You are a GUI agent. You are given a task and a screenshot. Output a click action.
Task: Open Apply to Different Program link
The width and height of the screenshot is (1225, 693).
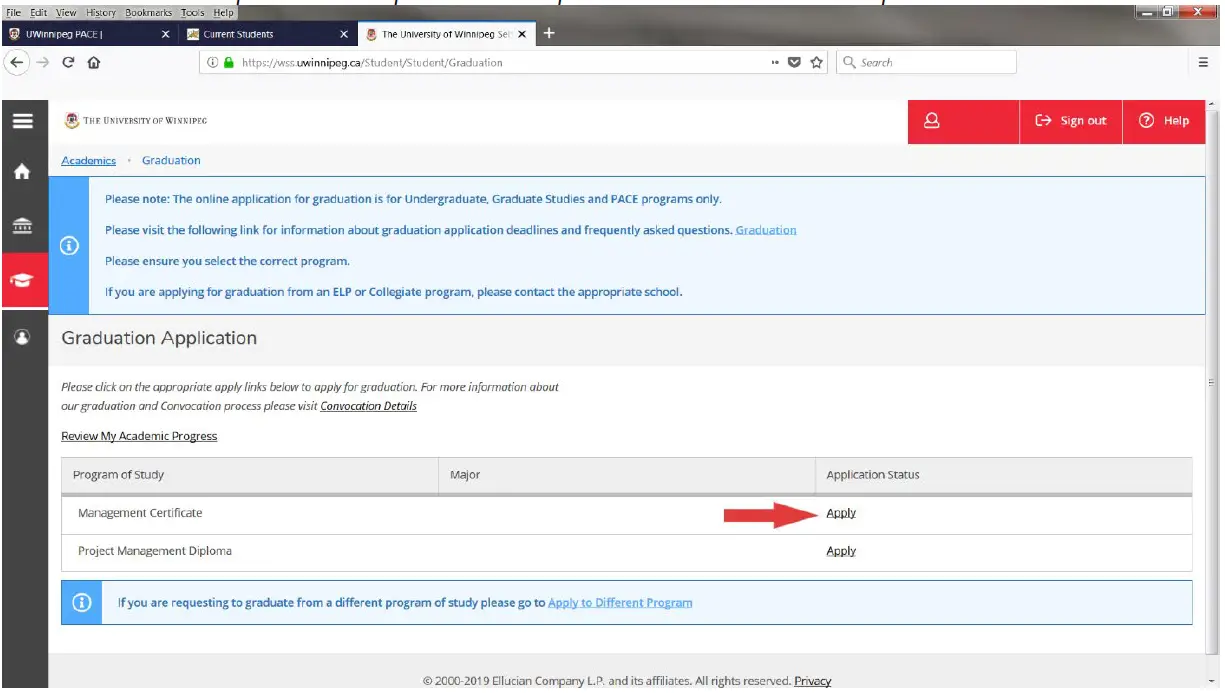620,603
